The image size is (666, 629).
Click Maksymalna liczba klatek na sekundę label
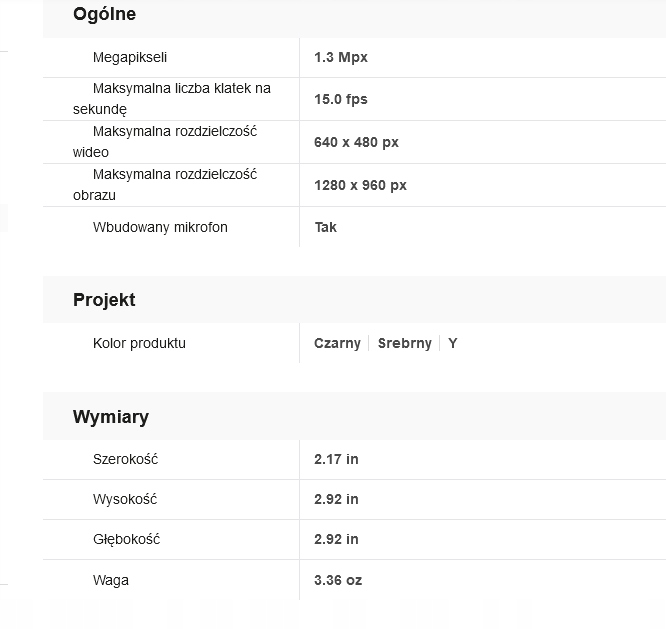172,99
